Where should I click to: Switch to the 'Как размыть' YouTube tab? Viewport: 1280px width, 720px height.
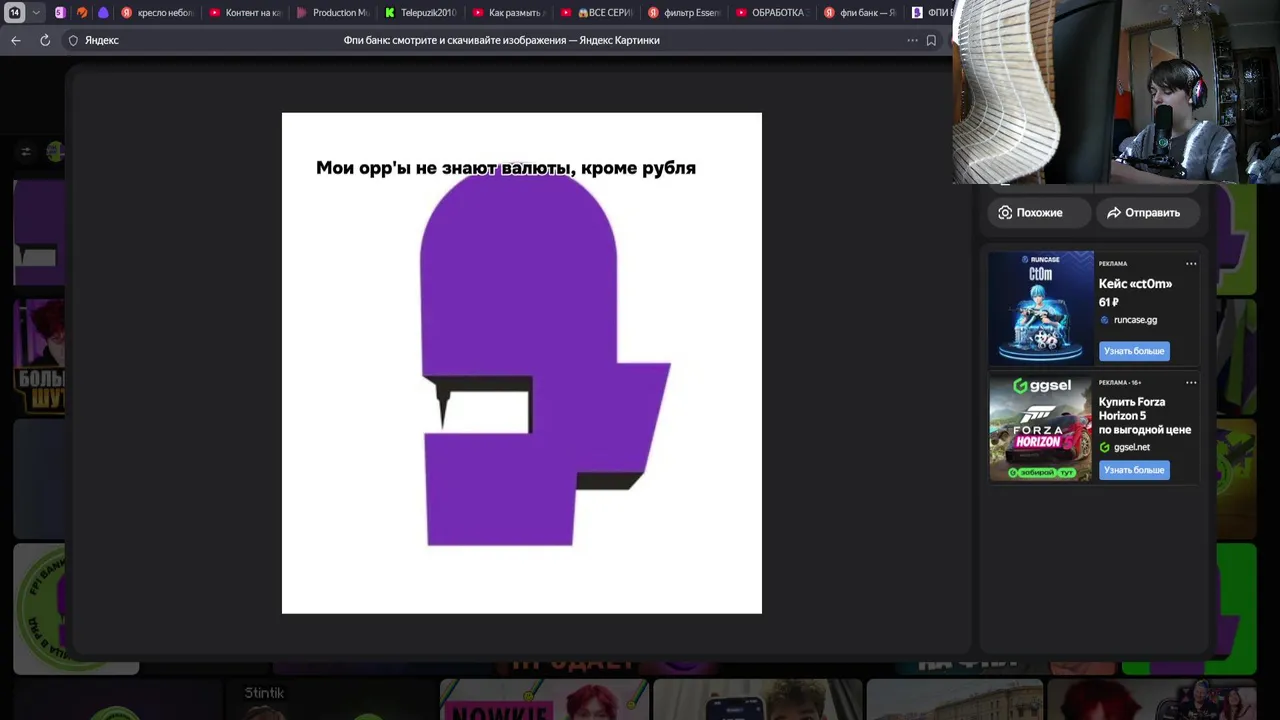507,13
